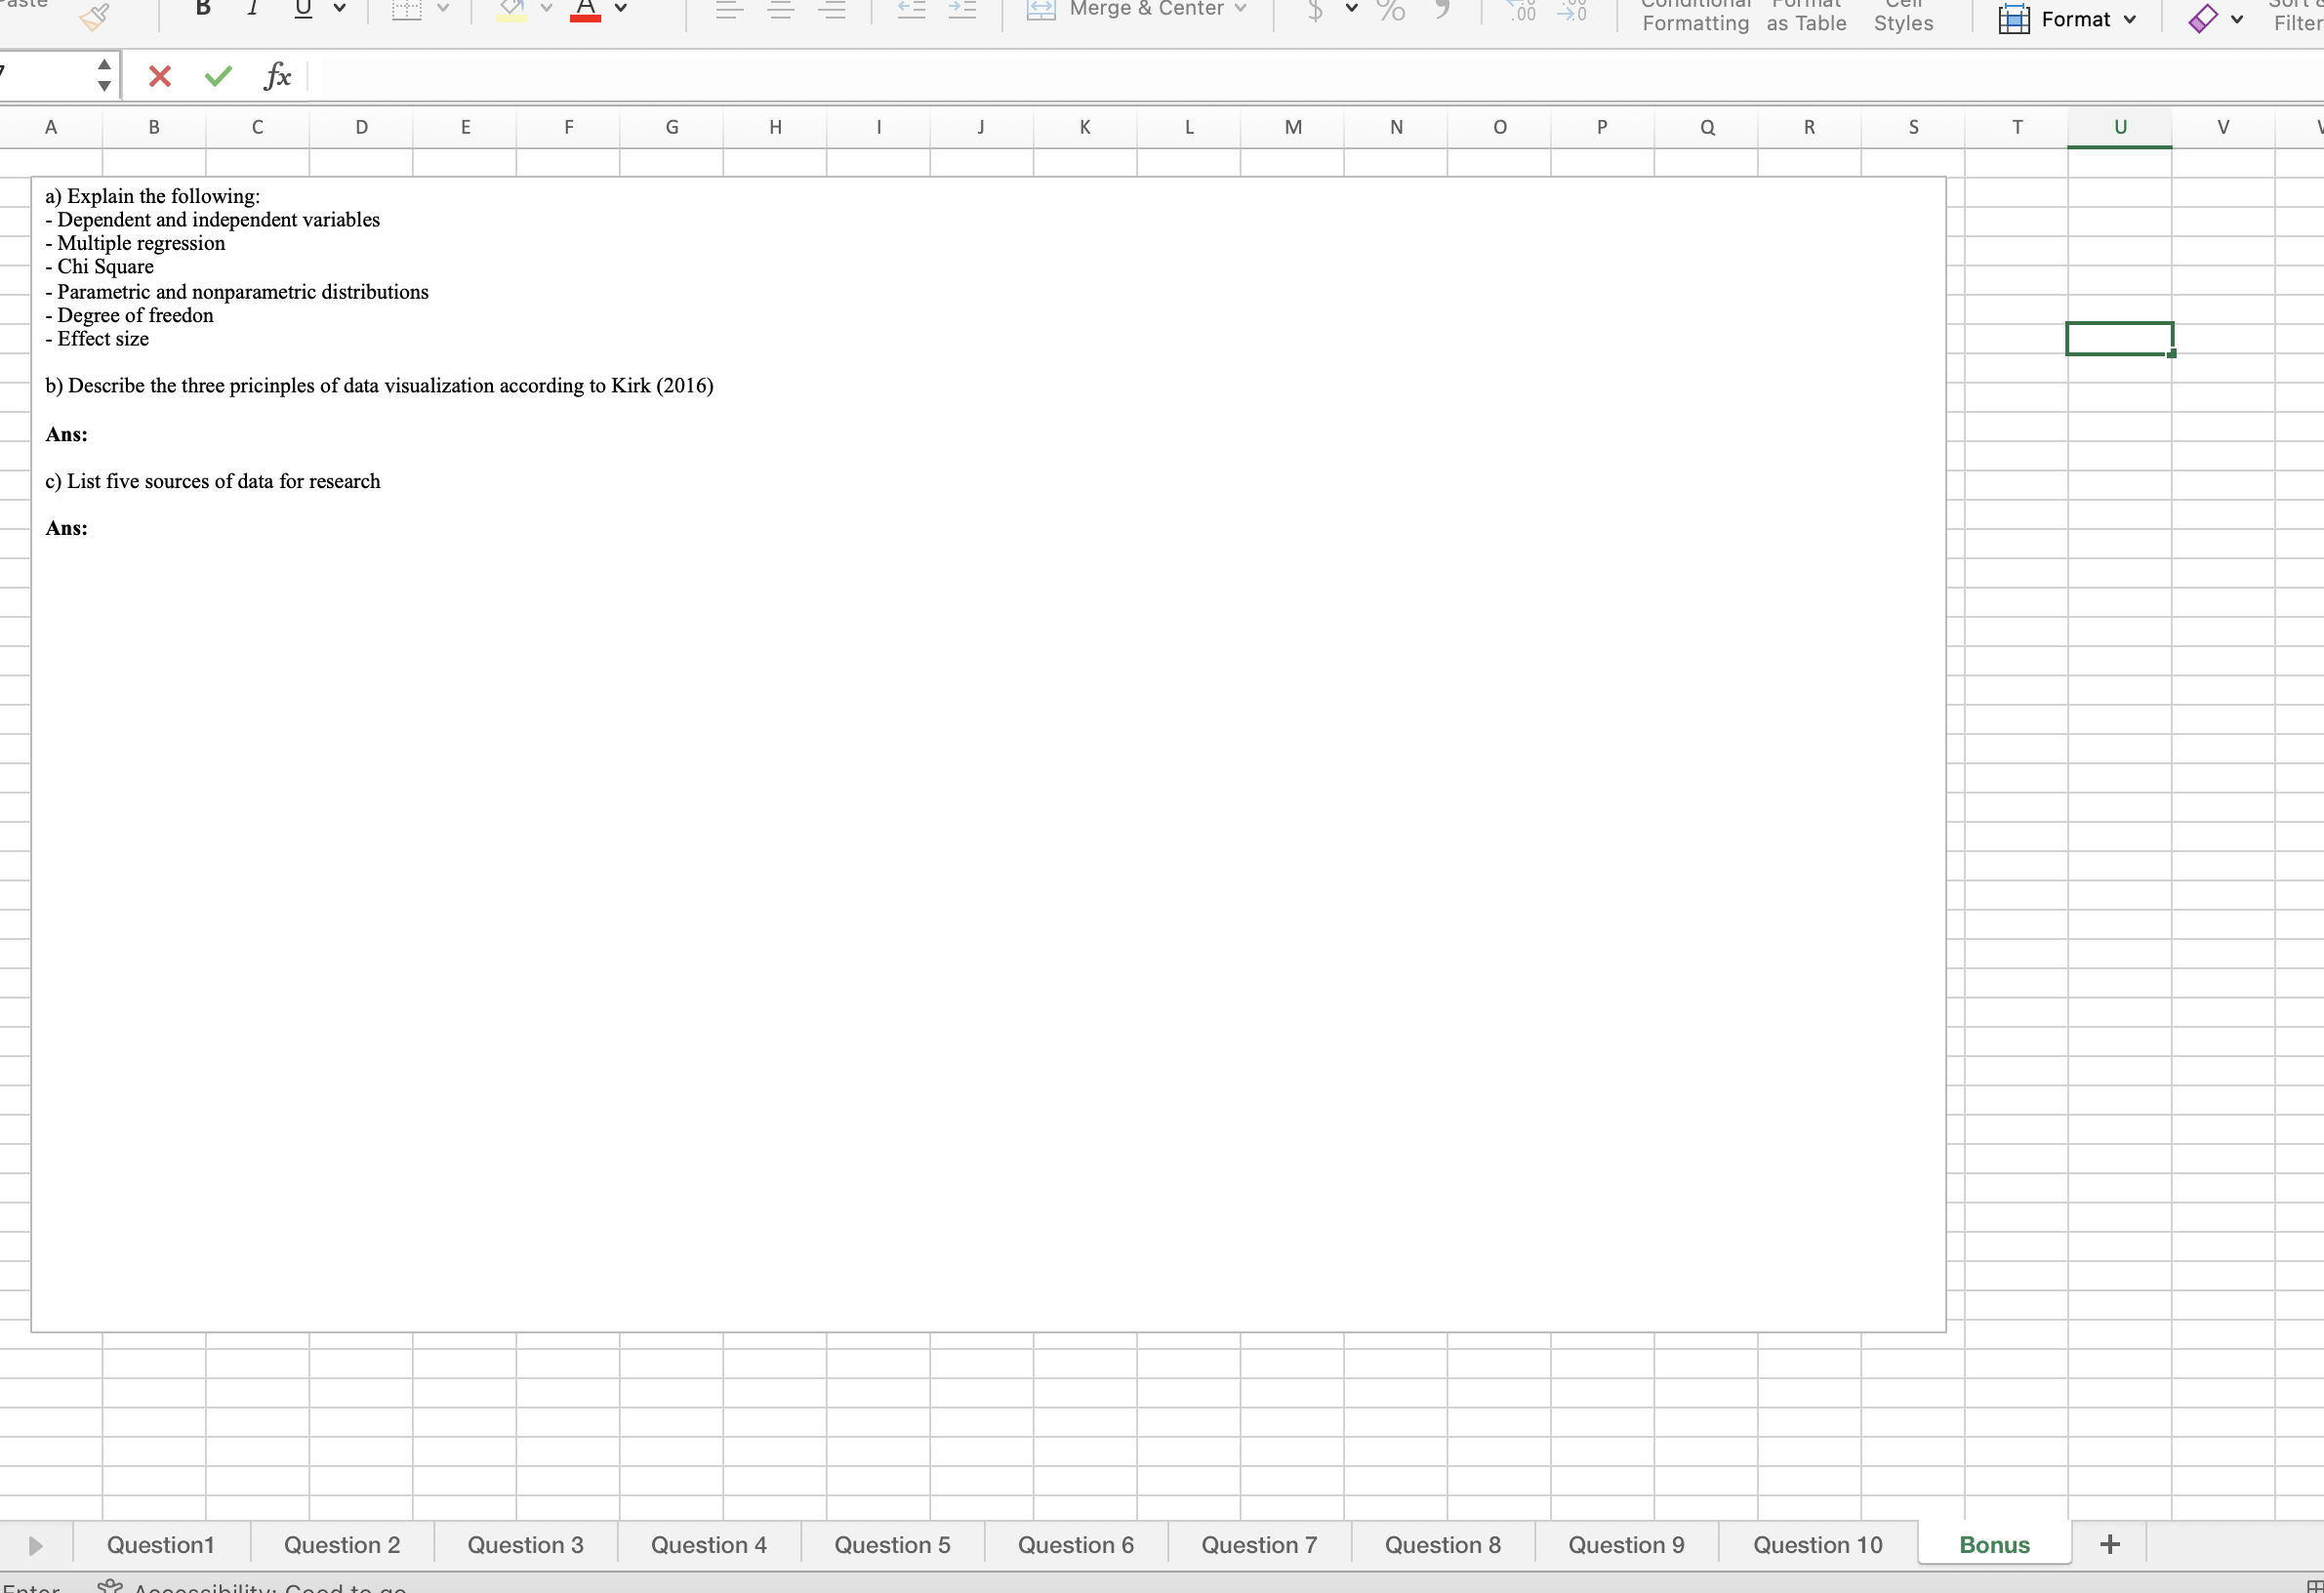Apply italic formatting

tap(252, 9)
